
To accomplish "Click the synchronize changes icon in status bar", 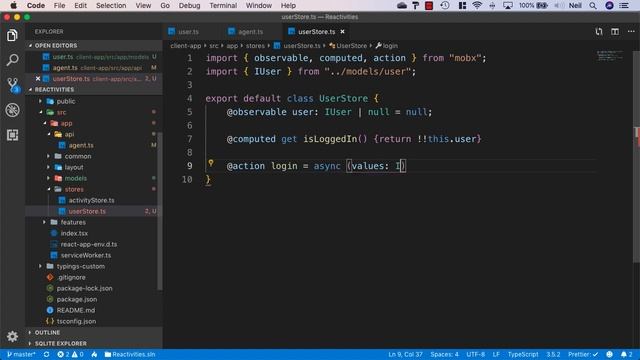I will pyautogui.click(x=47, y=354).
